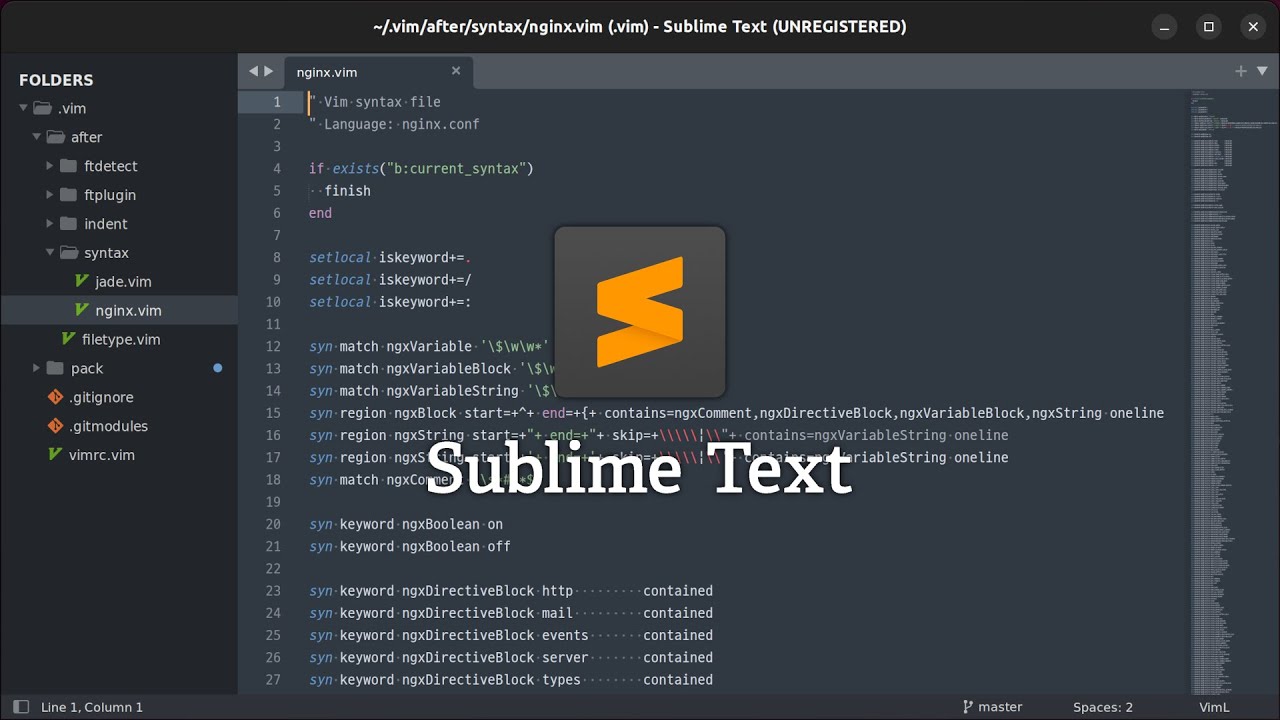Click the ftplugin folder icon
The width and height of the screenshot is (1280, 720).
pyautogui.click(x=68, y=195)
